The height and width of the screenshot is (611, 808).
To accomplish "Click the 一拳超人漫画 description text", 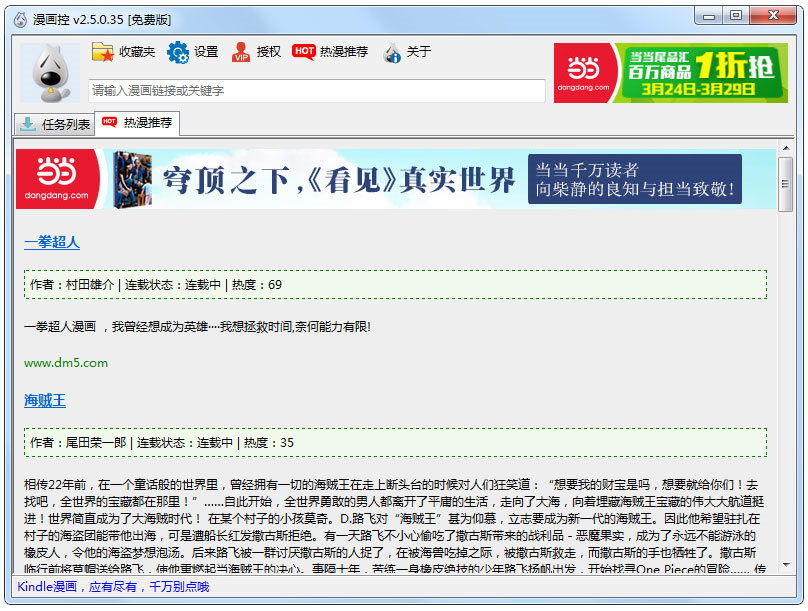I will (x=197, y=327).
